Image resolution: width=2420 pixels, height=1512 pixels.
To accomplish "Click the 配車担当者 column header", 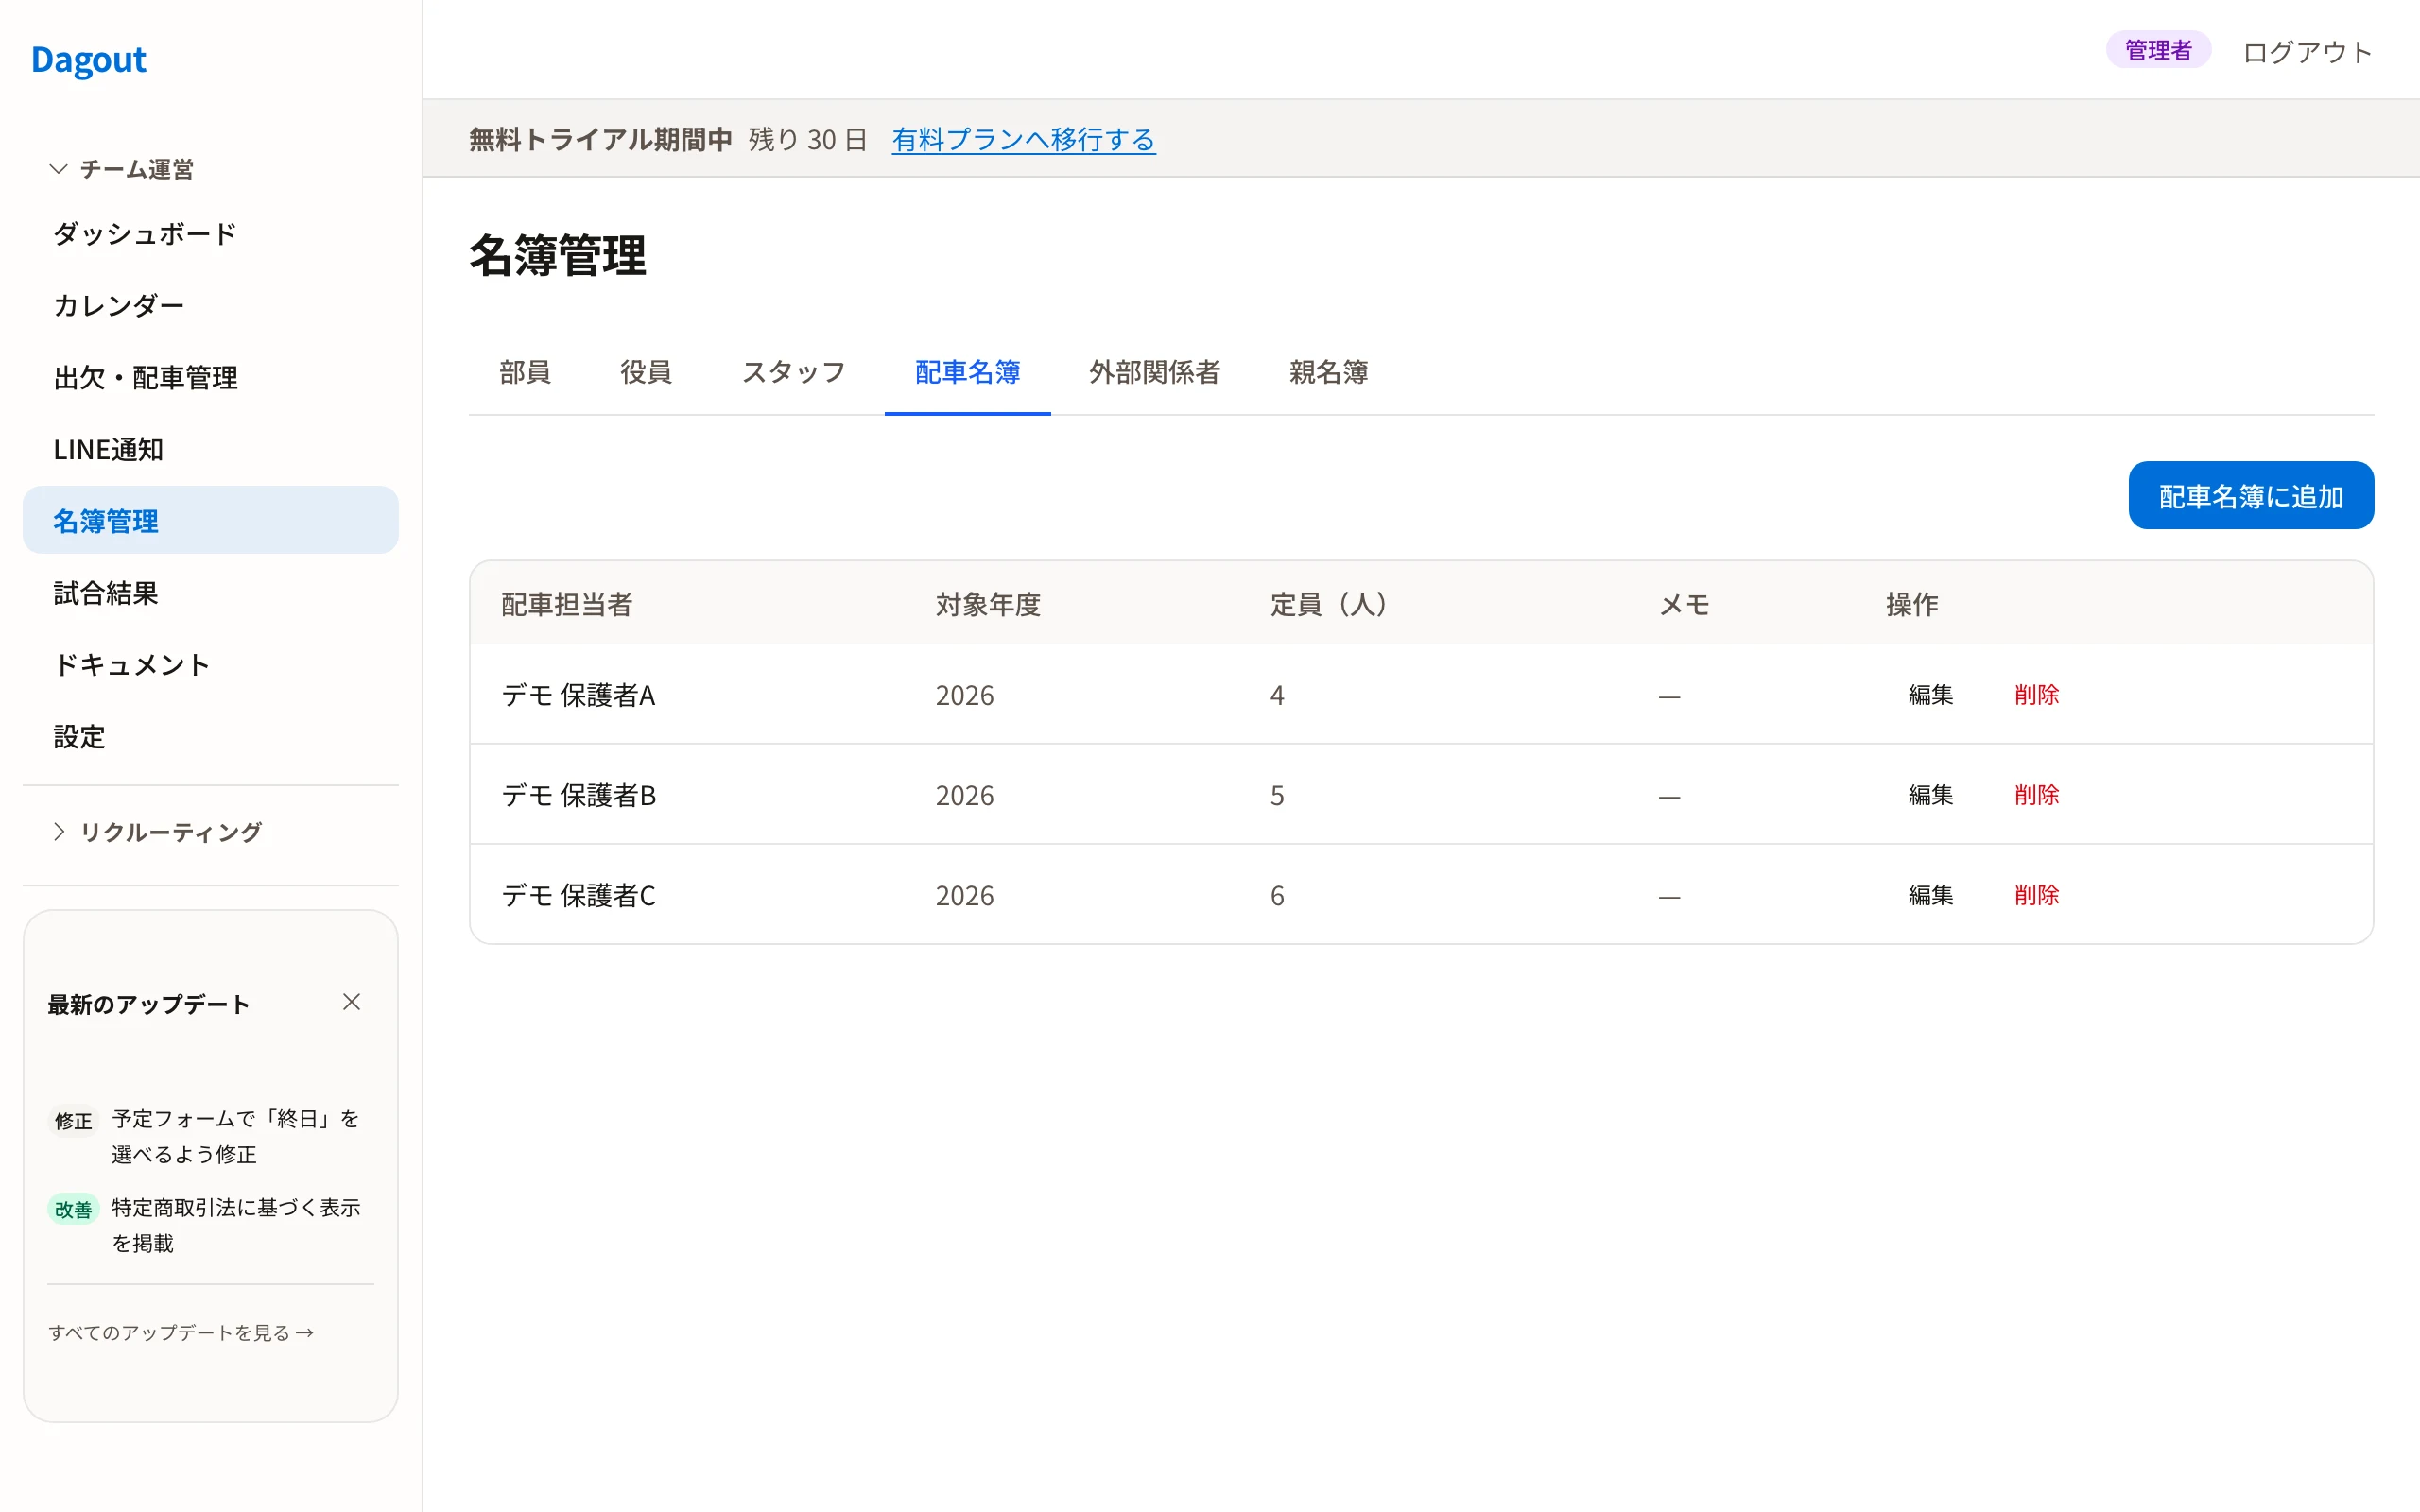I will pos(567,604).
